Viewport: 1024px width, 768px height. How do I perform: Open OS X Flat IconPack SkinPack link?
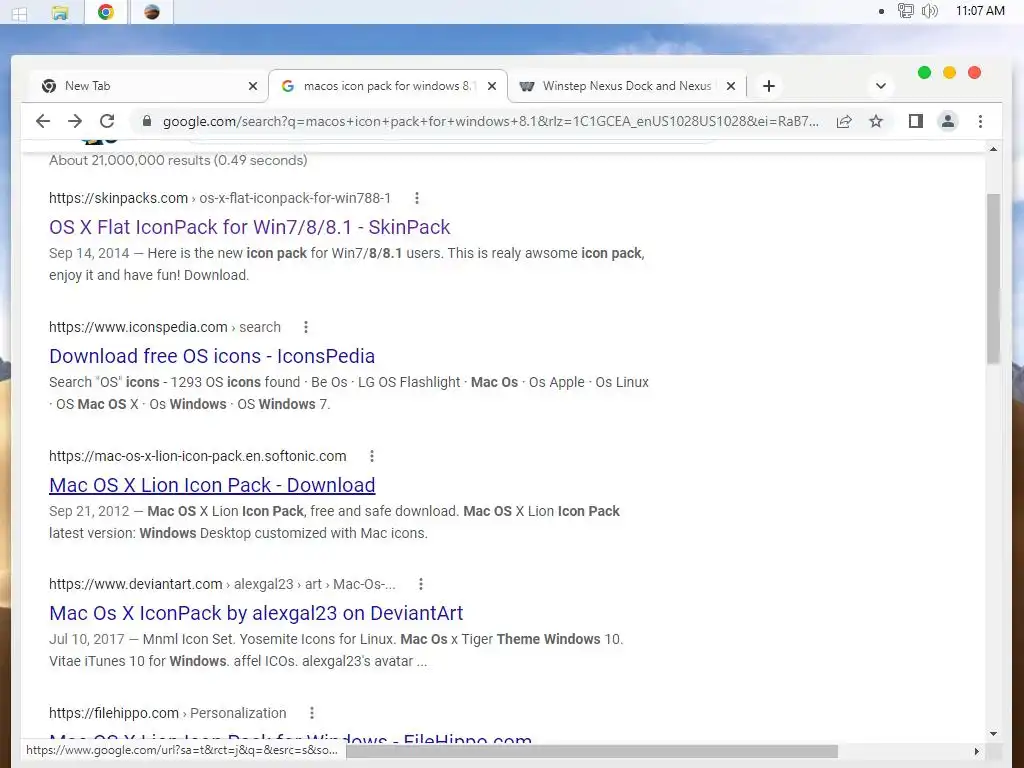coord(249,227)
